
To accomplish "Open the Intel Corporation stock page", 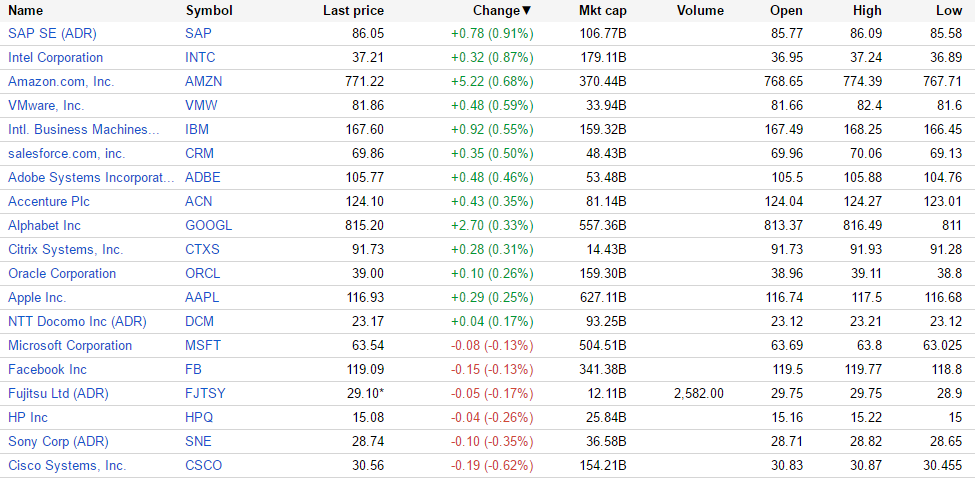I will [55, 57].
